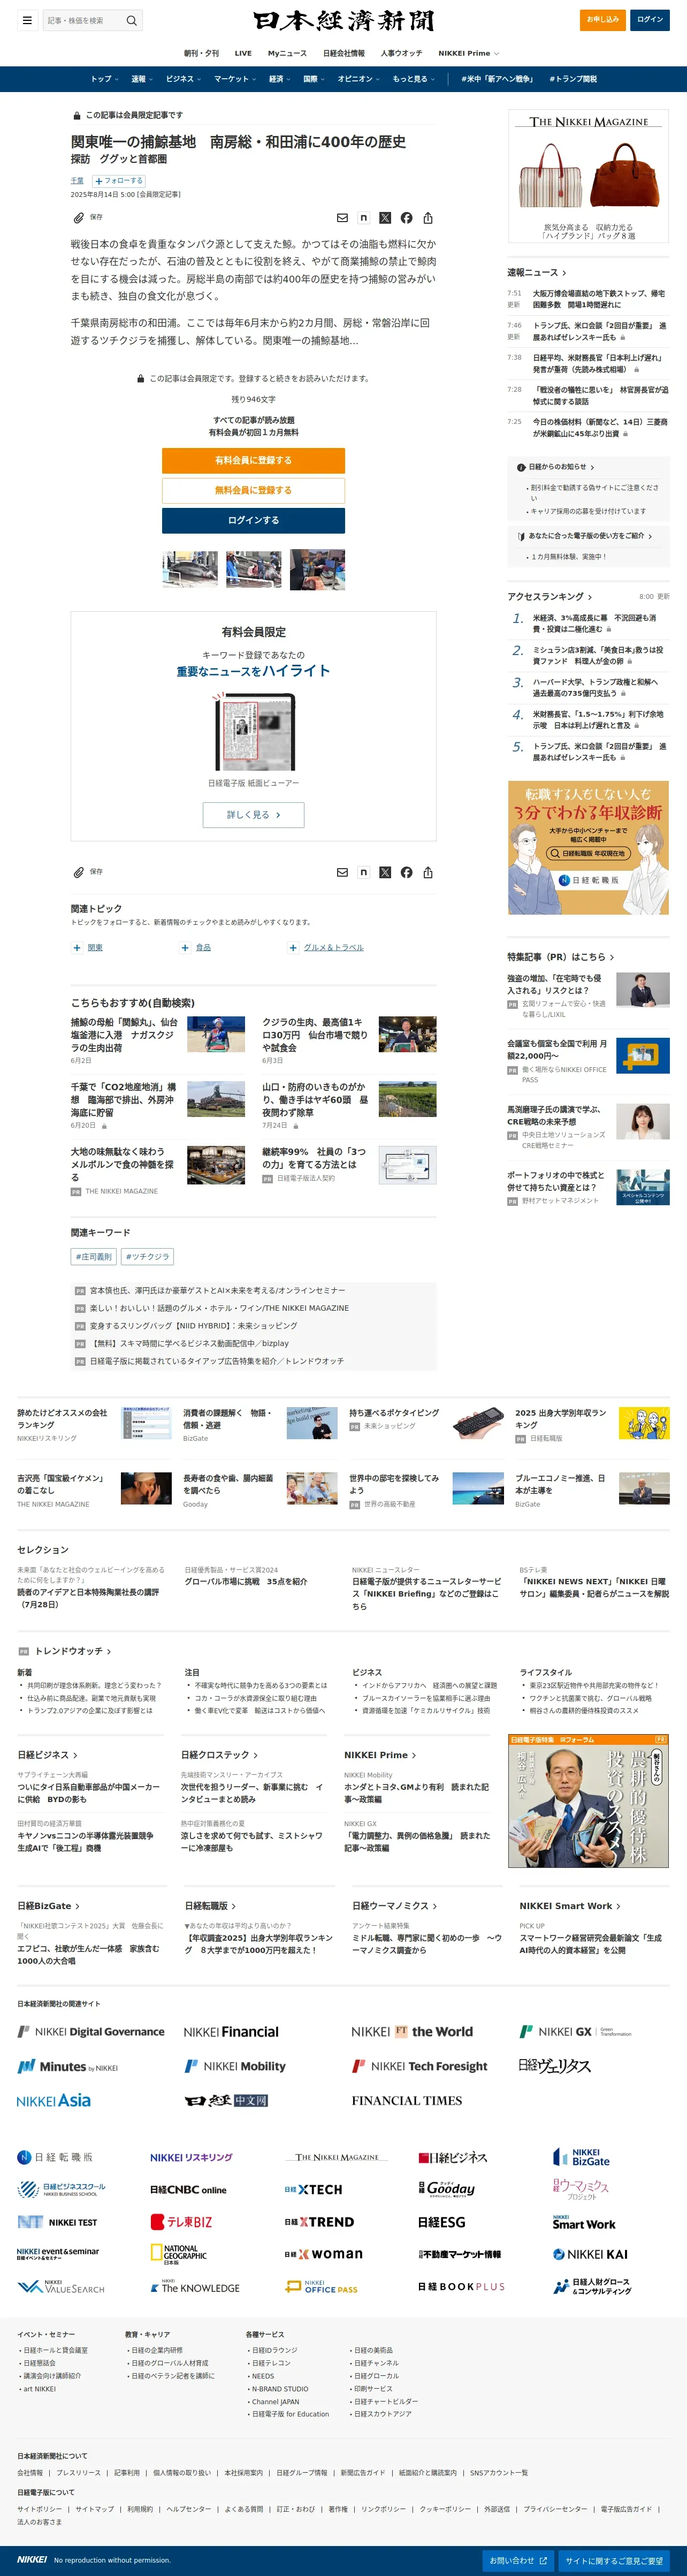Screen dimensions: 687x2576
Task: Expand the ビジネス navigation dropdown
Action: [x=183, y=79]
